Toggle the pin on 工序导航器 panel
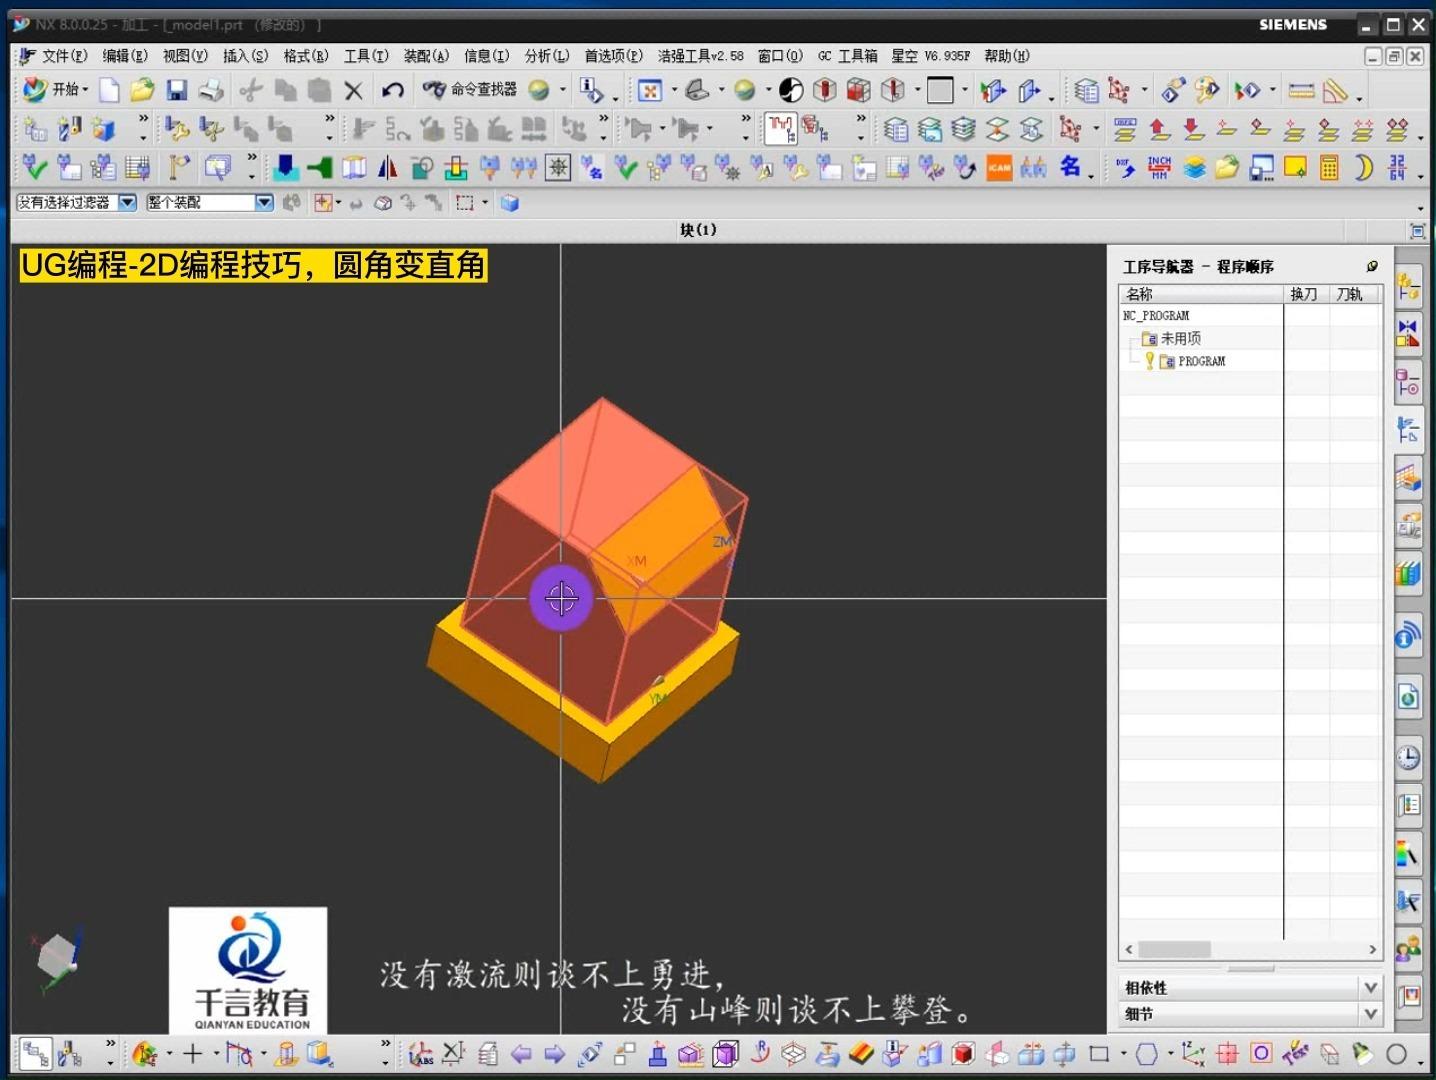 1372,266
